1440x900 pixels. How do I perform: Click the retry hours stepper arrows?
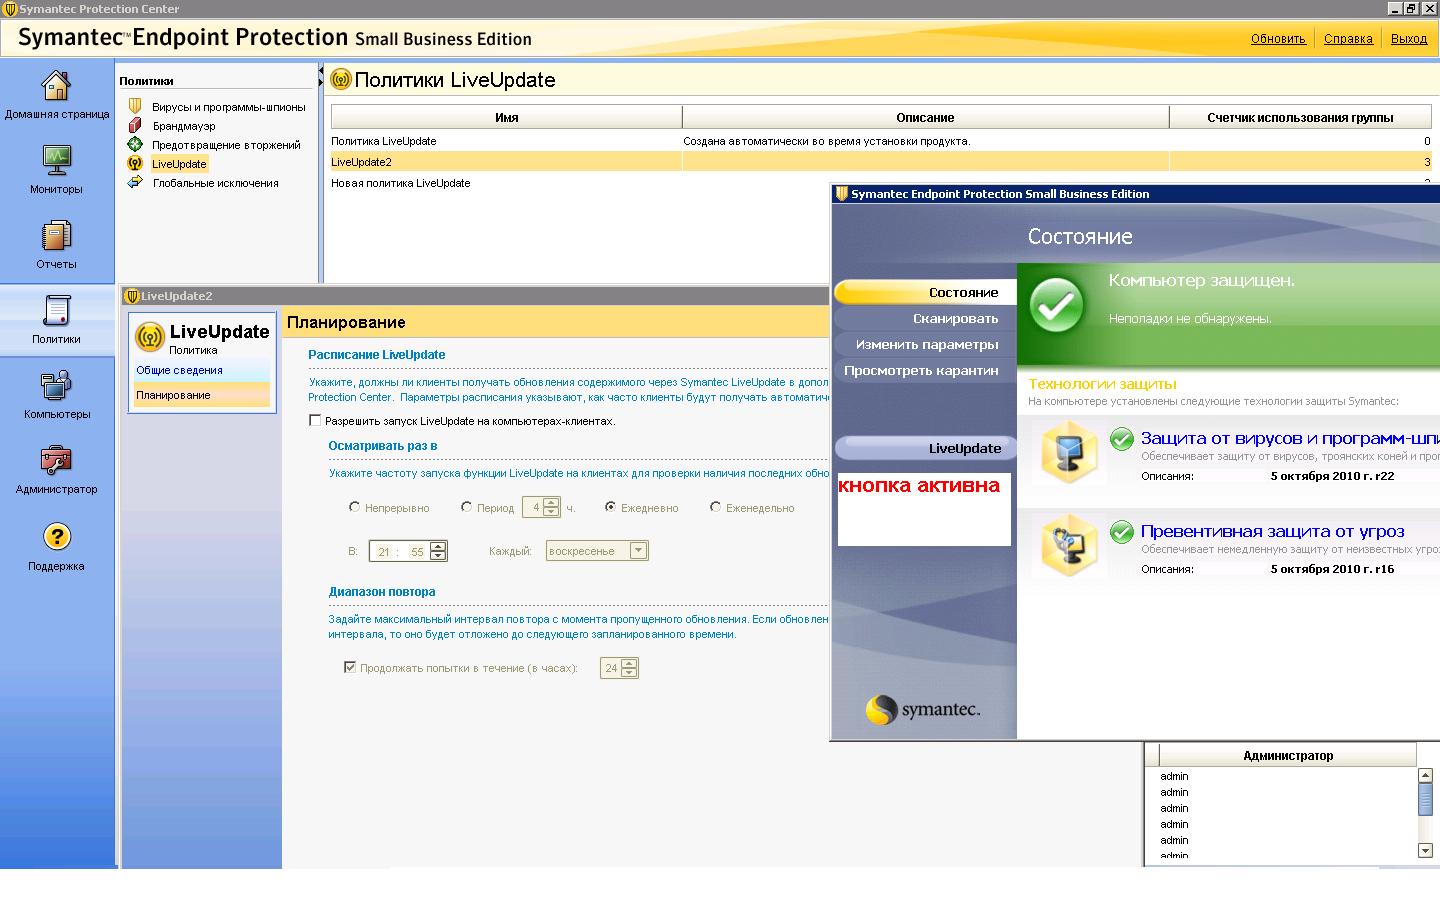628,668
